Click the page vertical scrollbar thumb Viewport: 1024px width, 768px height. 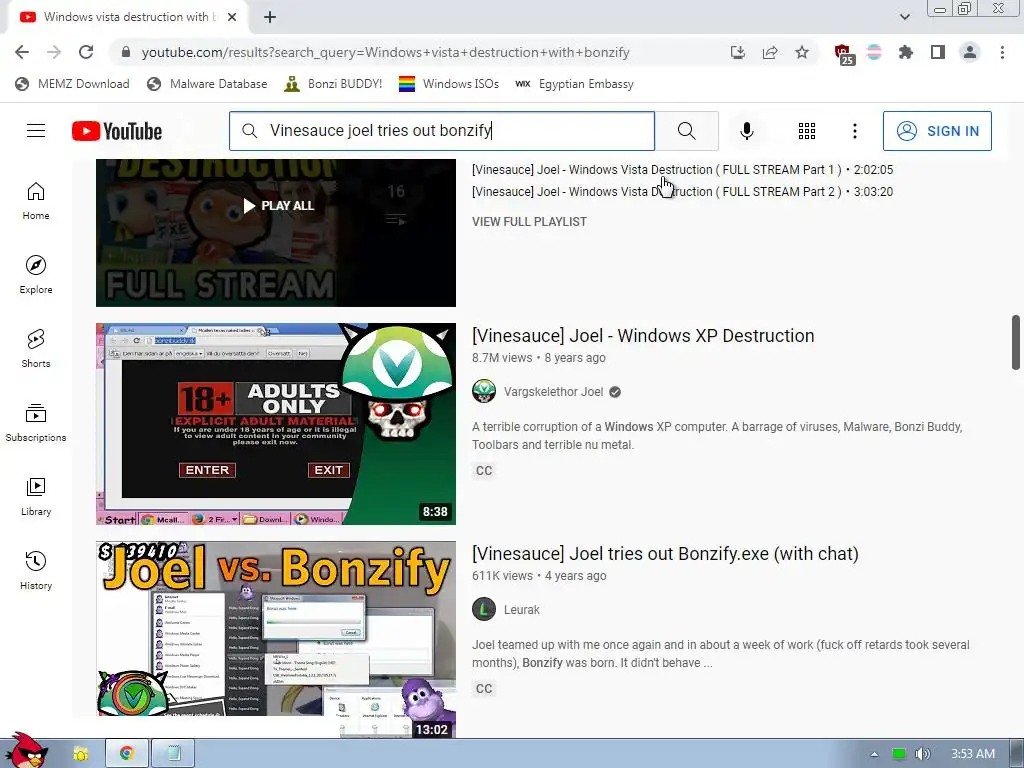tap(1016, 342)
